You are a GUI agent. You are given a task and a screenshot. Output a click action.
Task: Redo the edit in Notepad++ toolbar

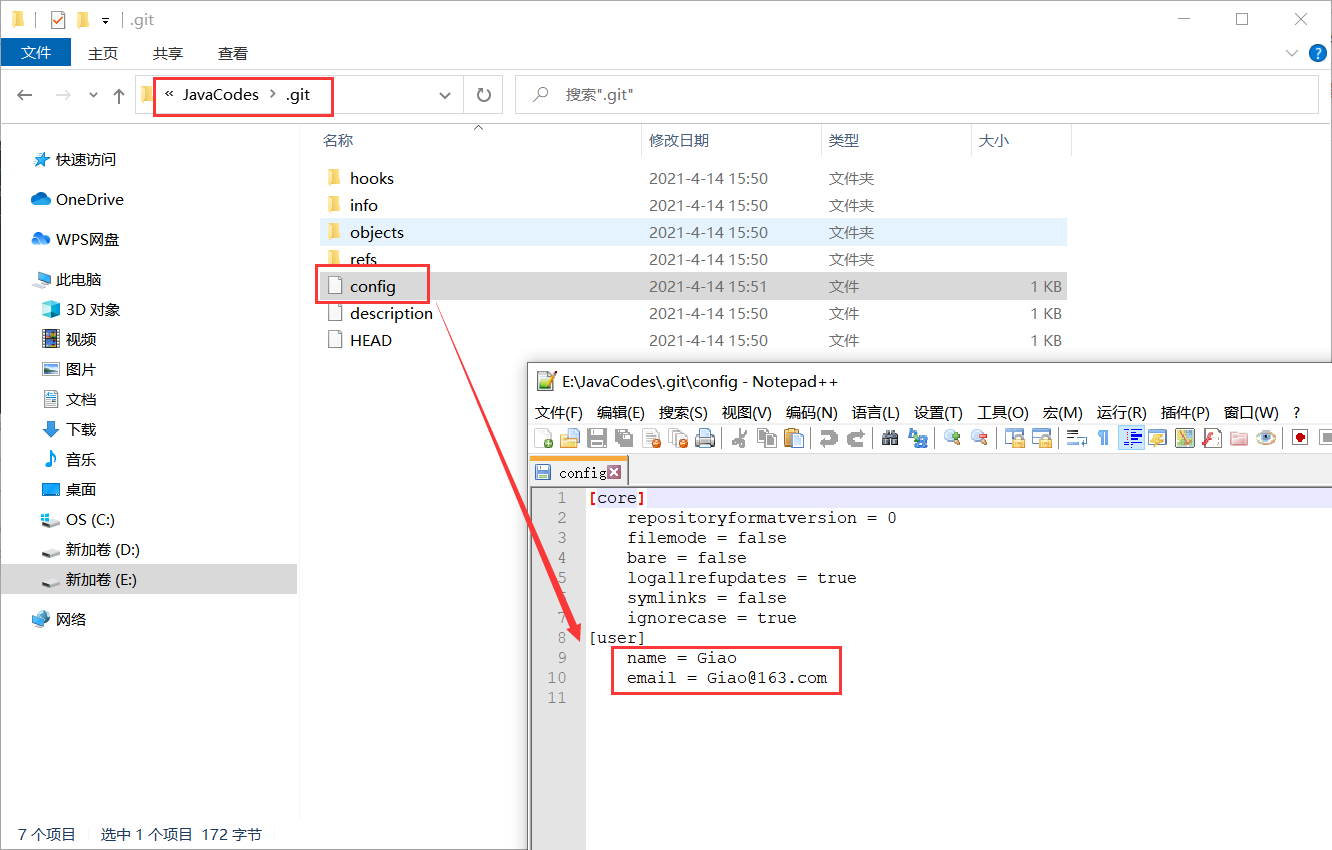[x=856, y=437]
